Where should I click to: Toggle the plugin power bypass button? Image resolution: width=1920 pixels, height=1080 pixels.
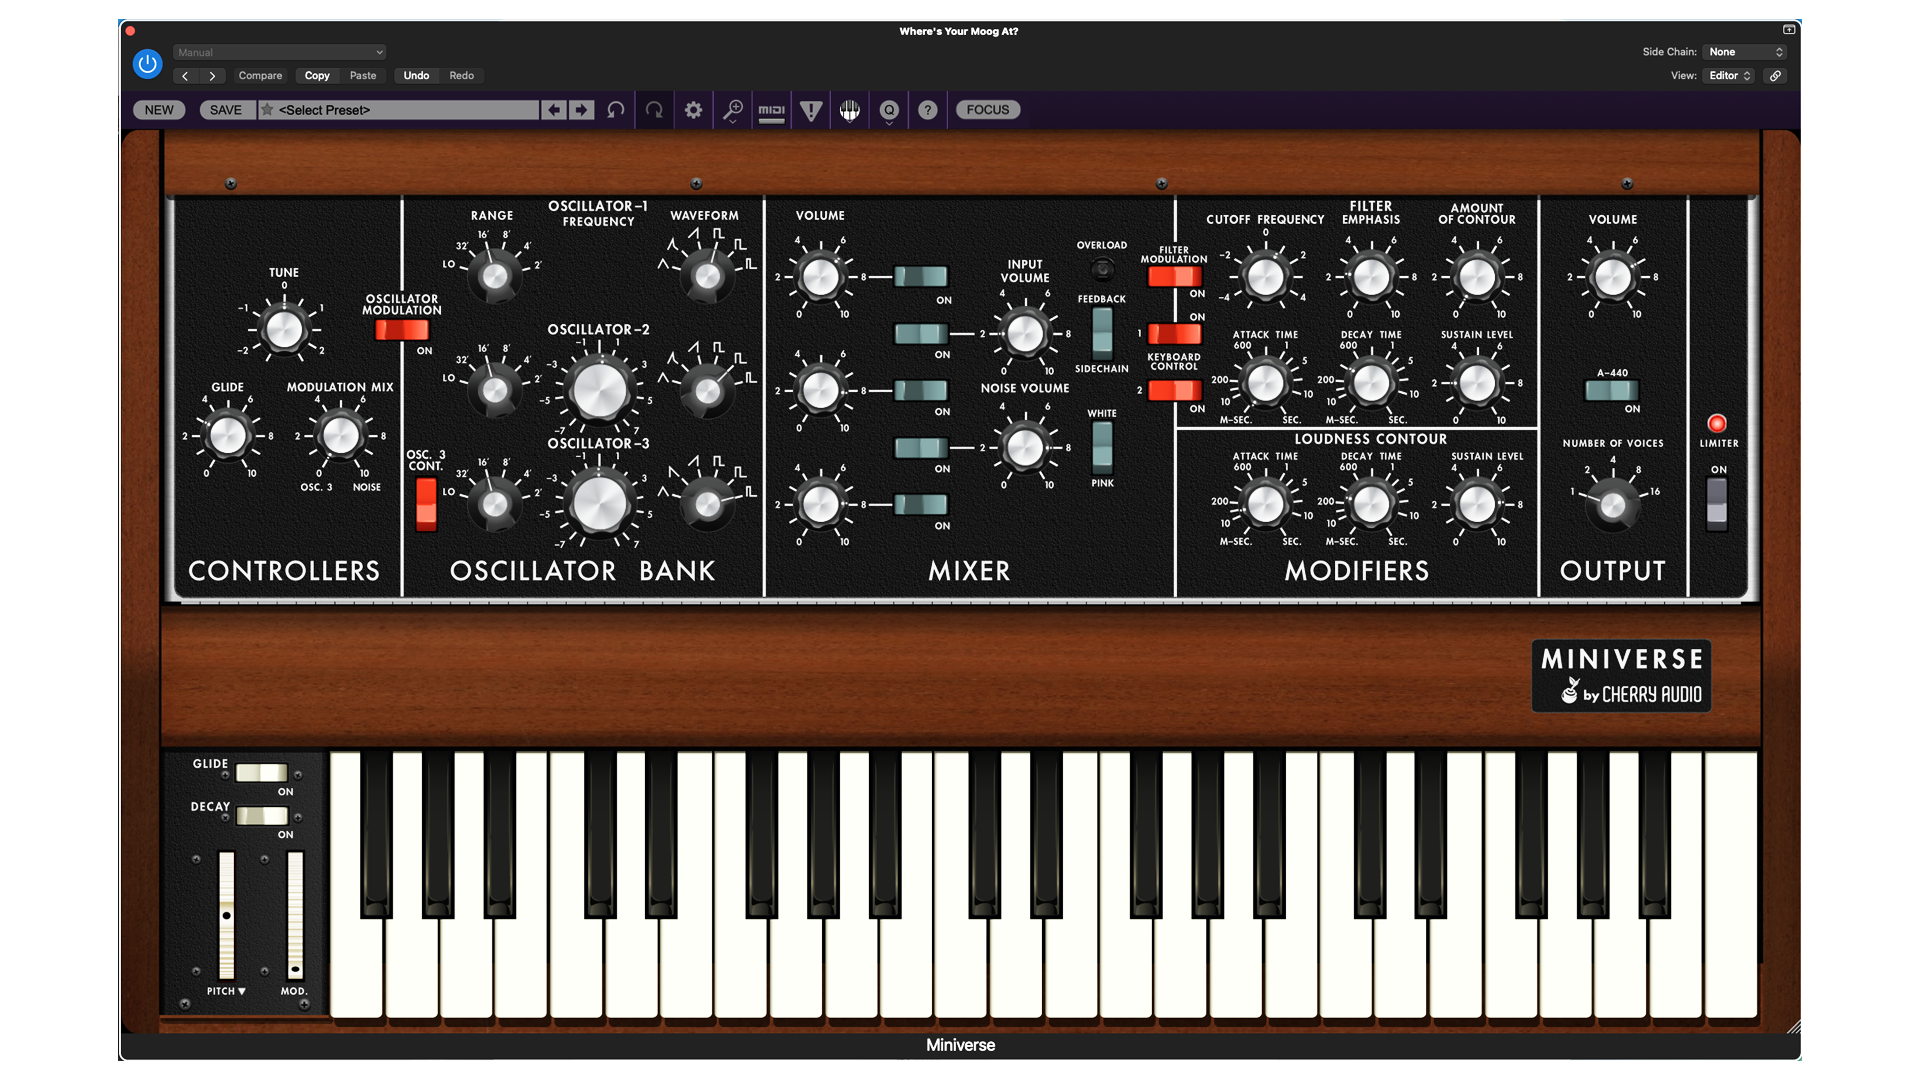click(147, 64)
